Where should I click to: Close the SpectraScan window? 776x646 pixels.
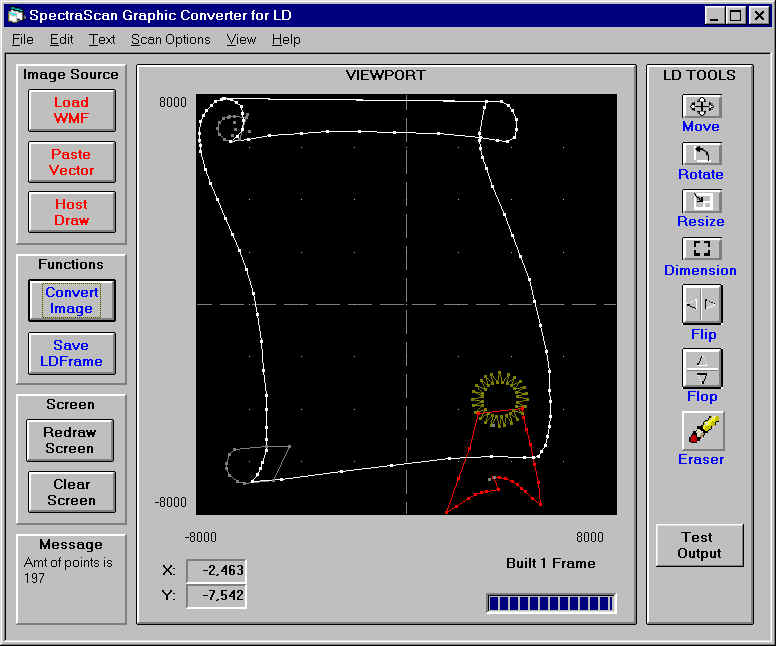(759, 16)
